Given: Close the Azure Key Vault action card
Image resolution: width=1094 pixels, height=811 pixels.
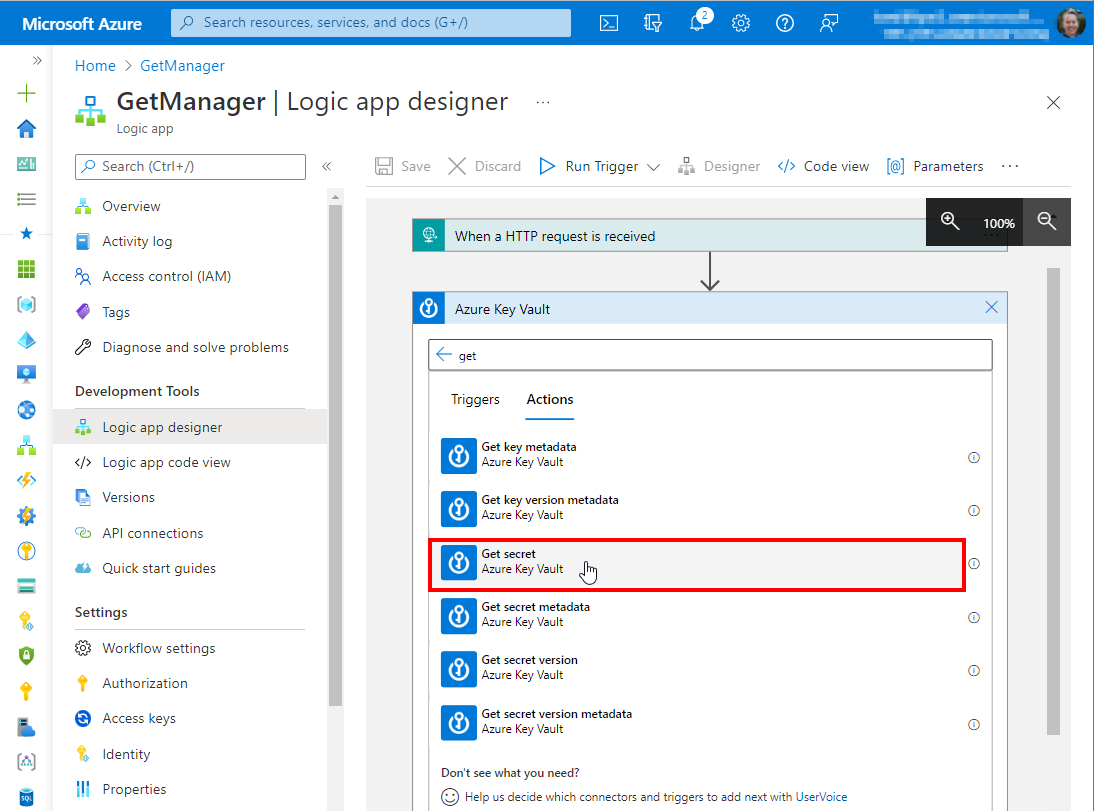Looking at the screenshot, I should [x=991, y=308].
